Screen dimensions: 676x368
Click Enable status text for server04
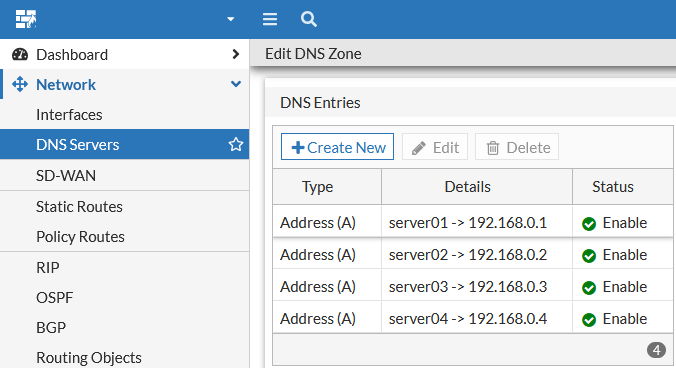pyautogui.click(x=625, y=319)
